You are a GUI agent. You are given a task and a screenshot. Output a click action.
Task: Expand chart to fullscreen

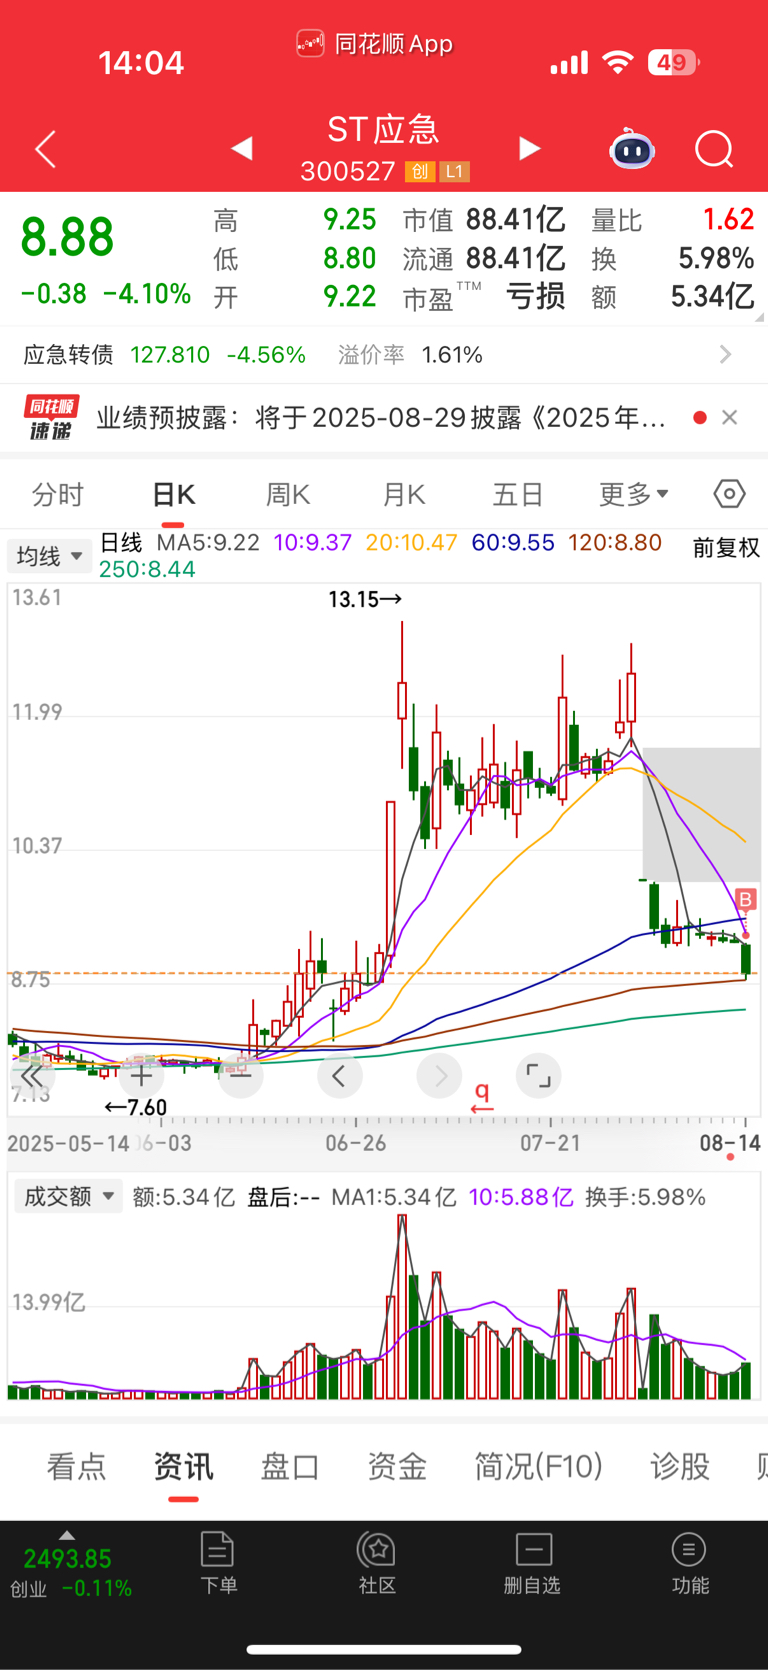pos(538,1076)
